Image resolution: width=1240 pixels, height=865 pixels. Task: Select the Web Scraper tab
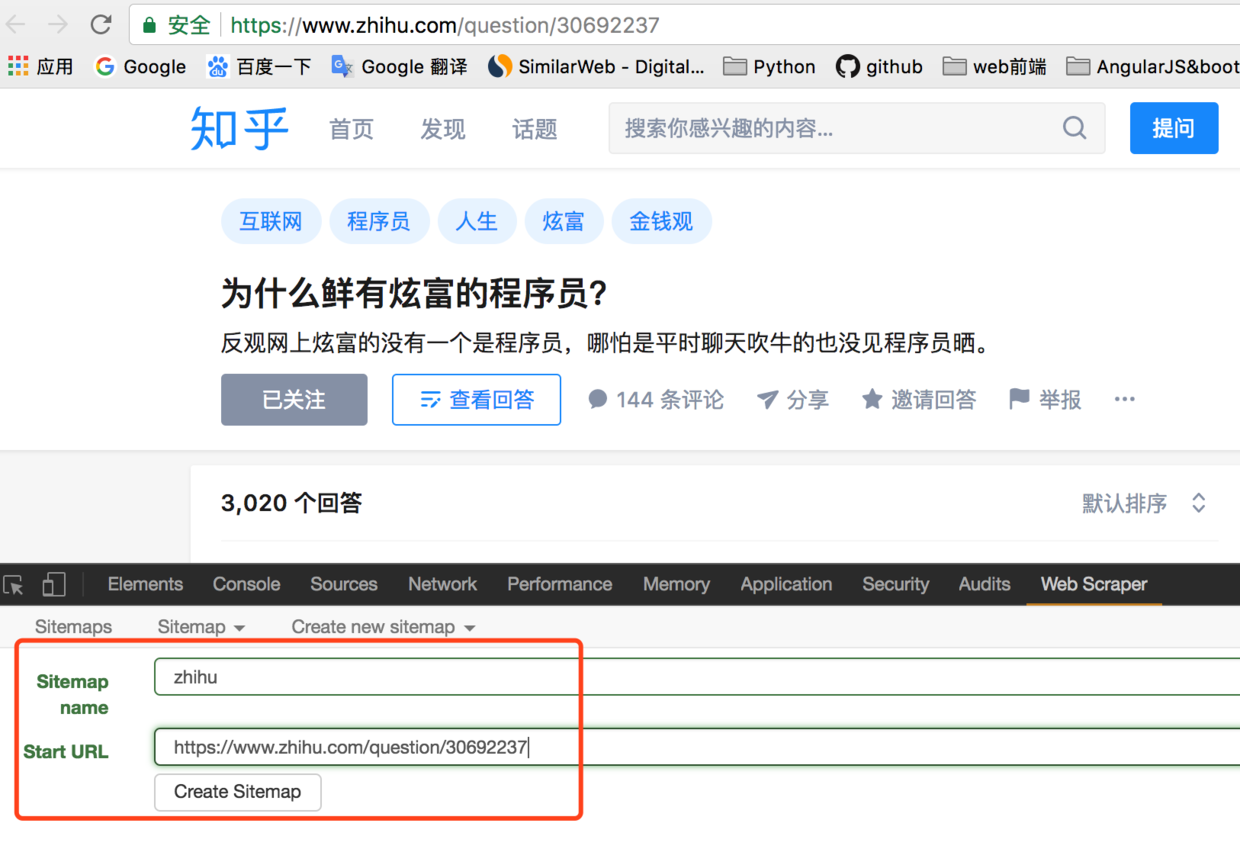[1094, 585]
